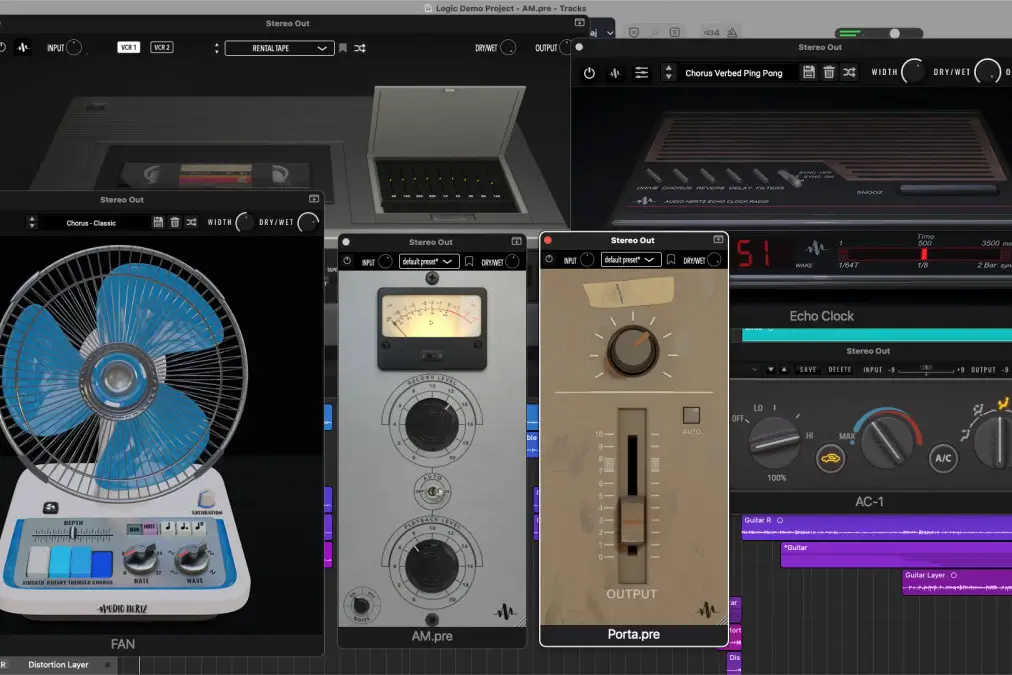Open the Chorus - Classic preset menu on FAN
Viewport: 1012px width, 675px height.
point(91,222)
